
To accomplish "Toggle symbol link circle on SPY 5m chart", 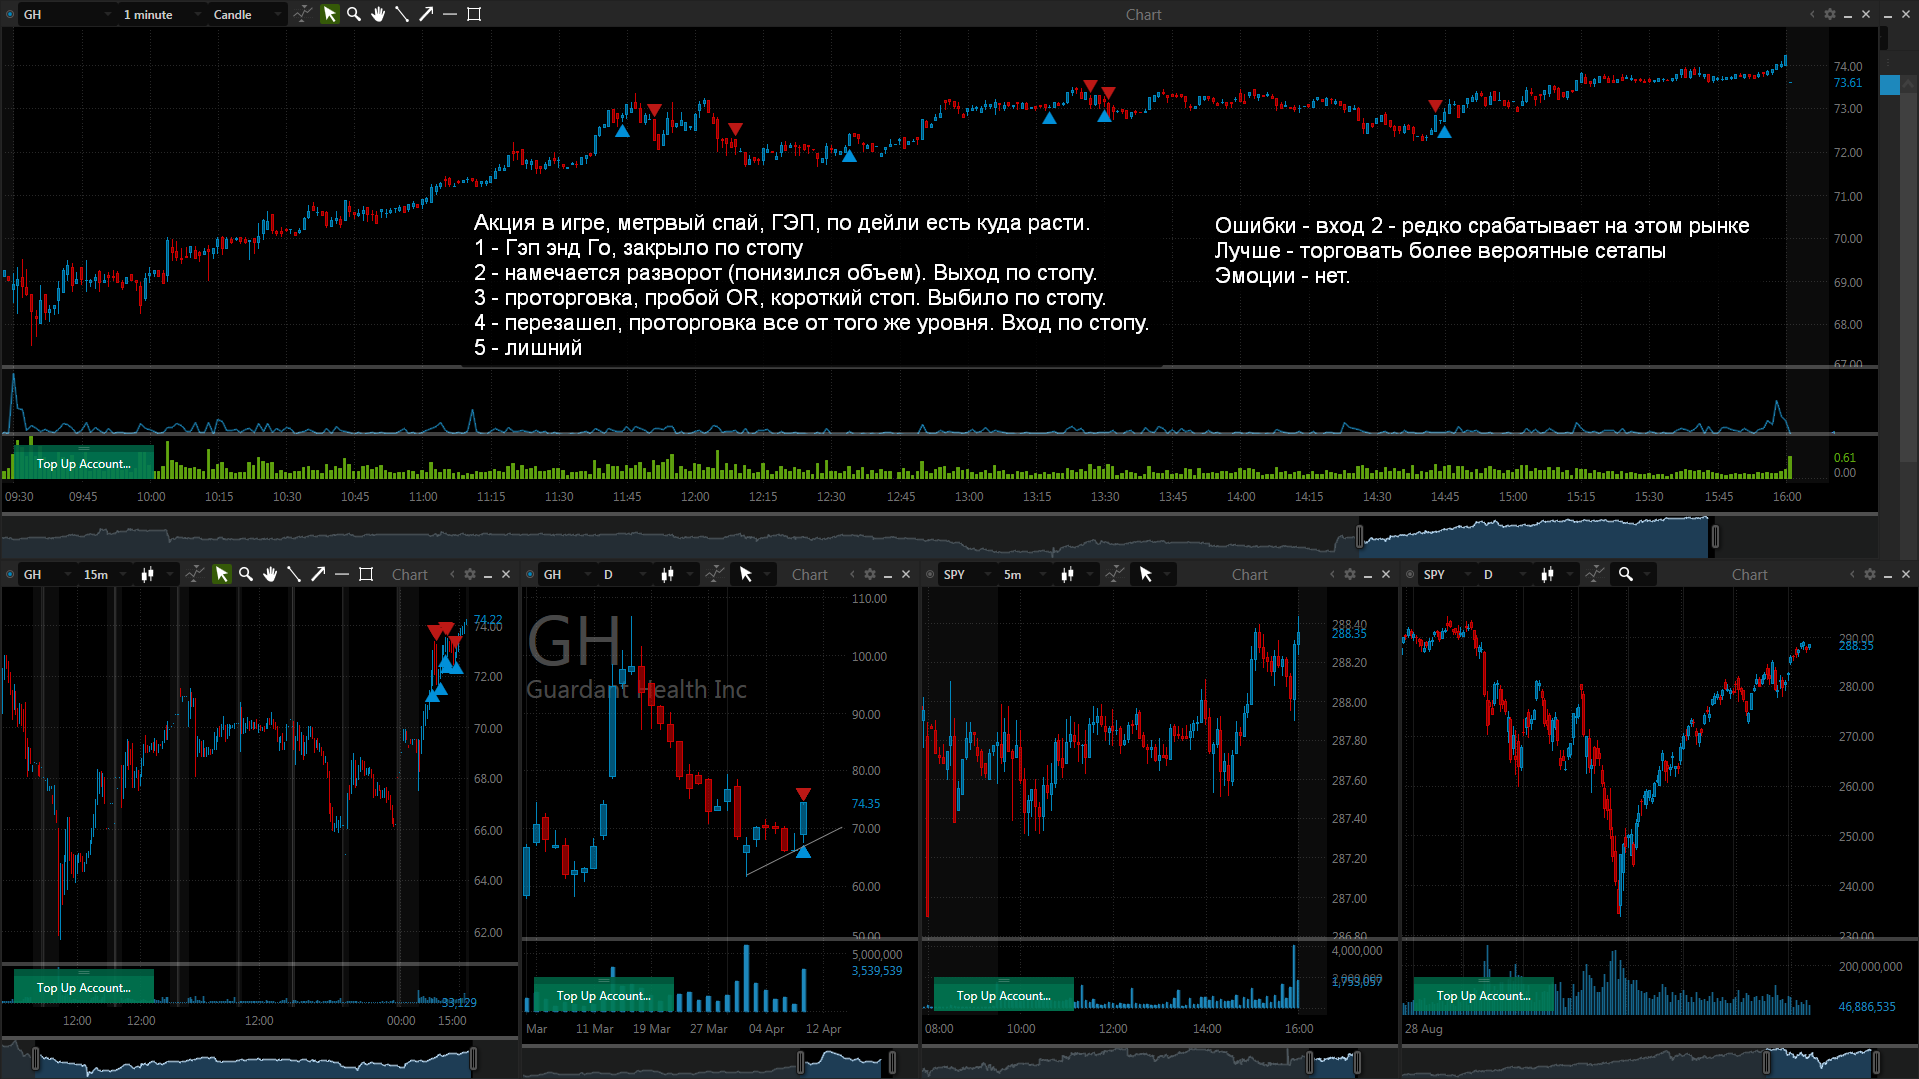I will click(930, 574).
